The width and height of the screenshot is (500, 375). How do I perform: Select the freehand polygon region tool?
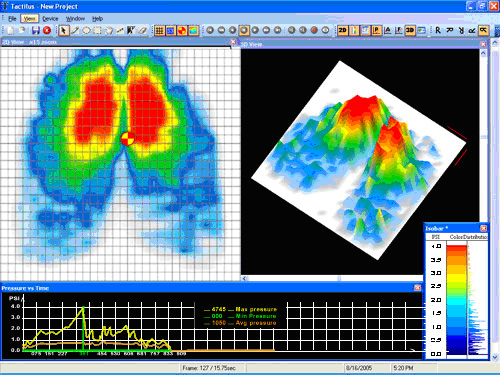coord(109,31)
